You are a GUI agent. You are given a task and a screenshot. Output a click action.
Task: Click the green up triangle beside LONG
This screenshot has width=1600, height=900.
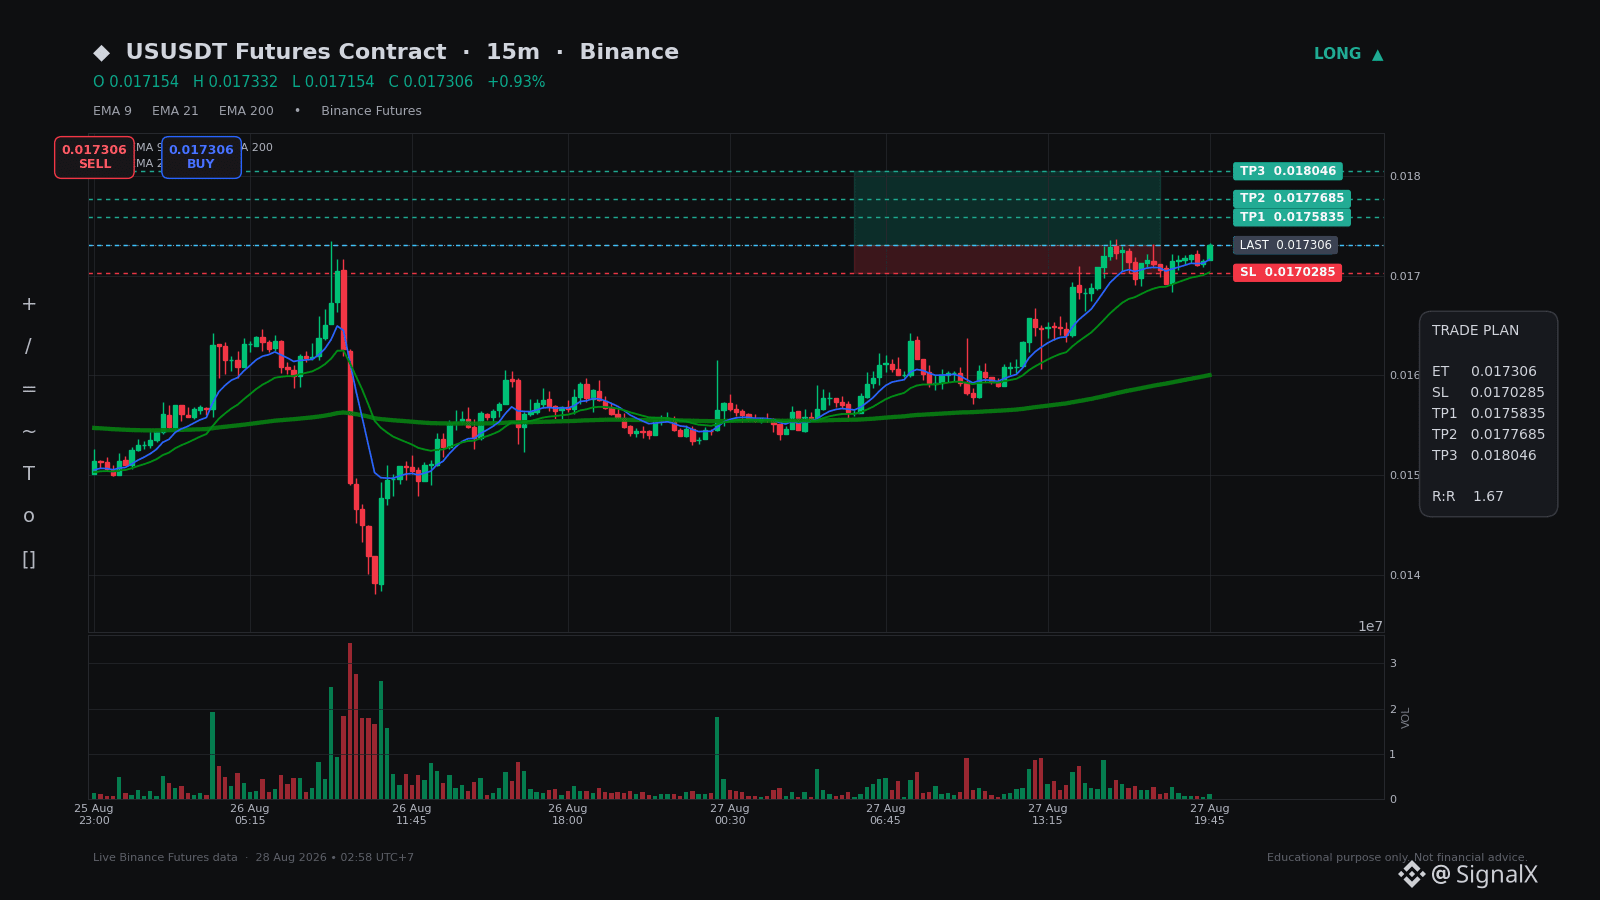(1377, 55)
